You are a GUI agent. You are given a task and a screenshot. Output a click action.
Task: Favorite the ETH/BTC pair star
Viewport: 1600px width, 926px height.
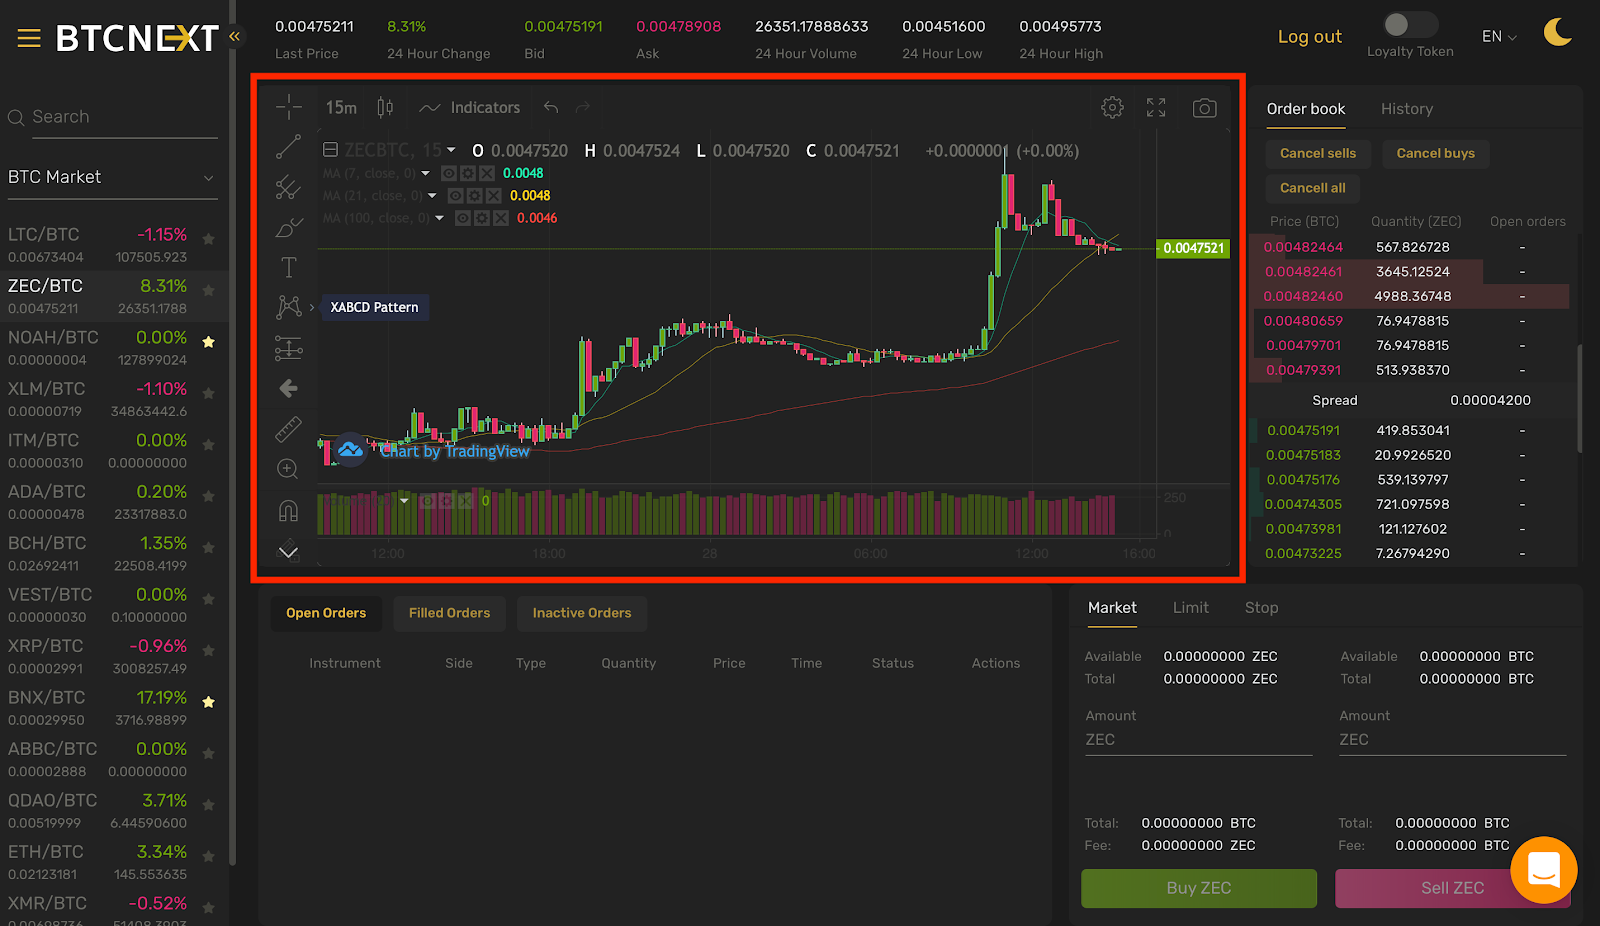[x=208, y=856]
